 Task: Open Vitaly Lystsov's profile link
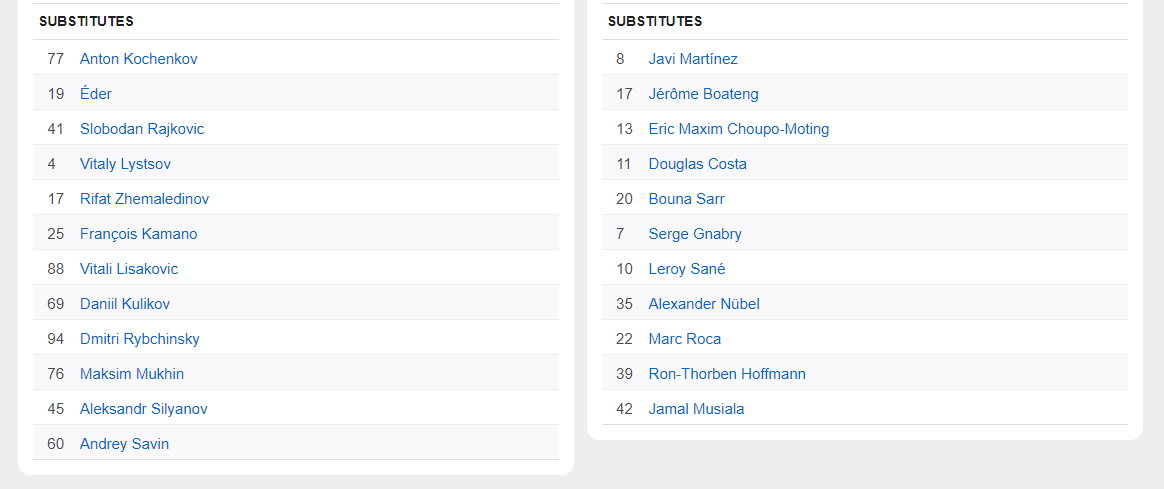125,164
